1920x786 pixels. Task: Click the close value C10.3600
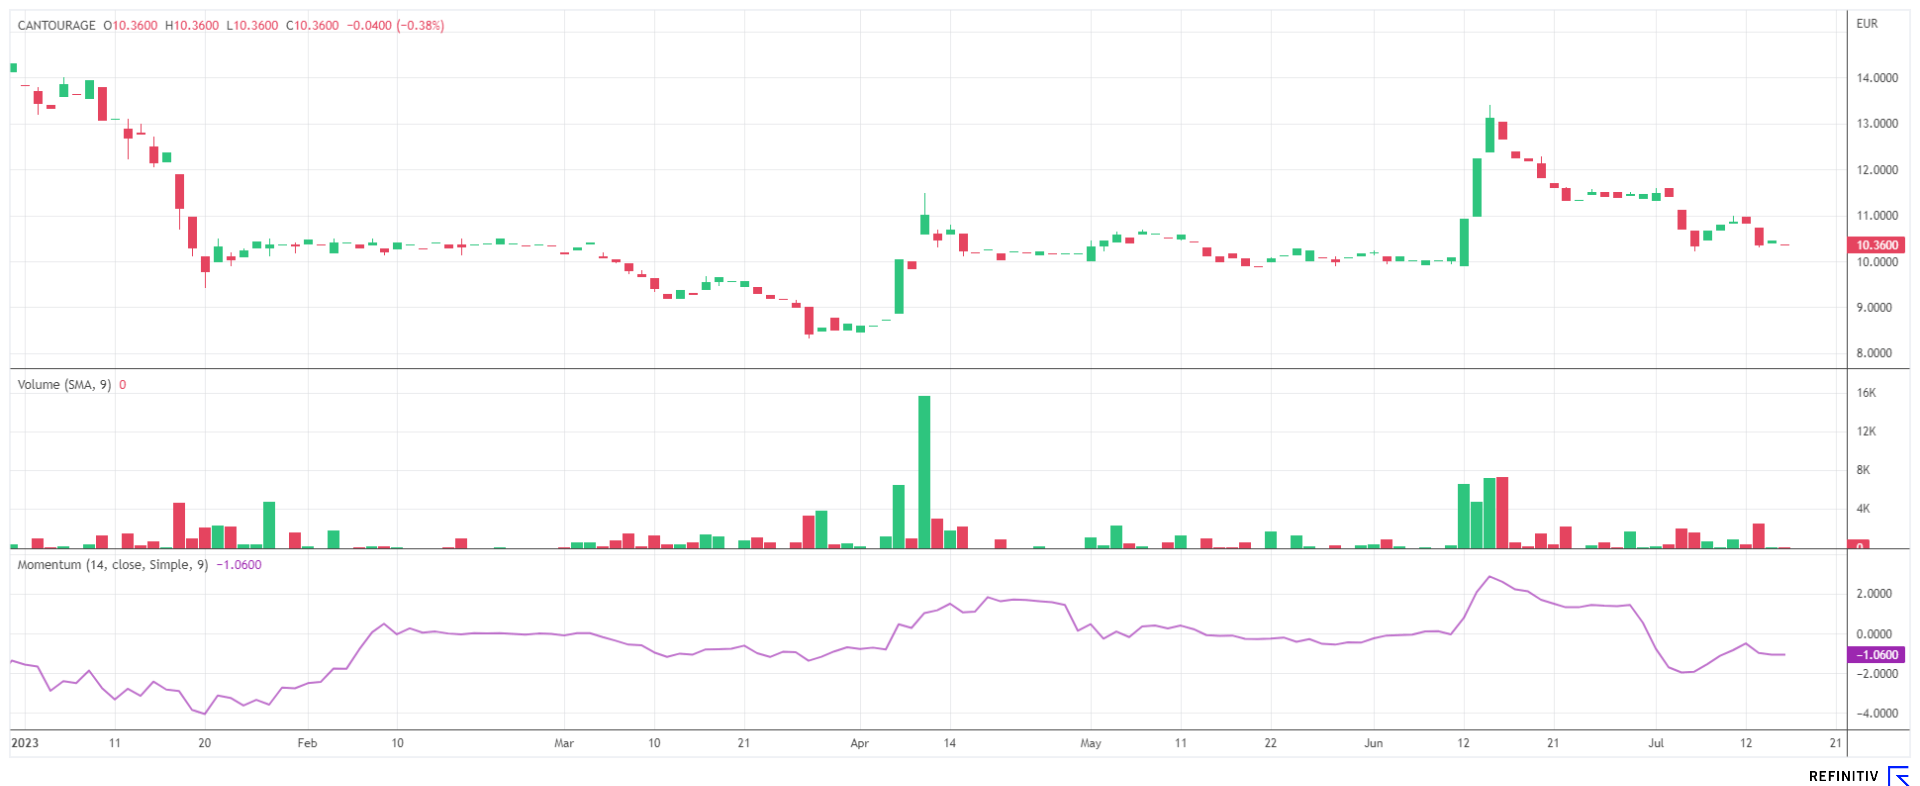pos(313,25)
